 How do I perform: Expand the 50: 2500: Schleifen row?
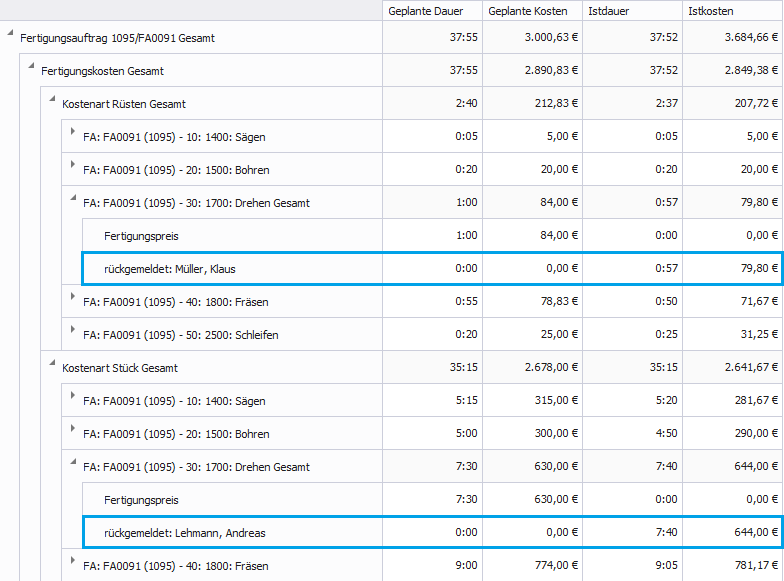[73, 332]
